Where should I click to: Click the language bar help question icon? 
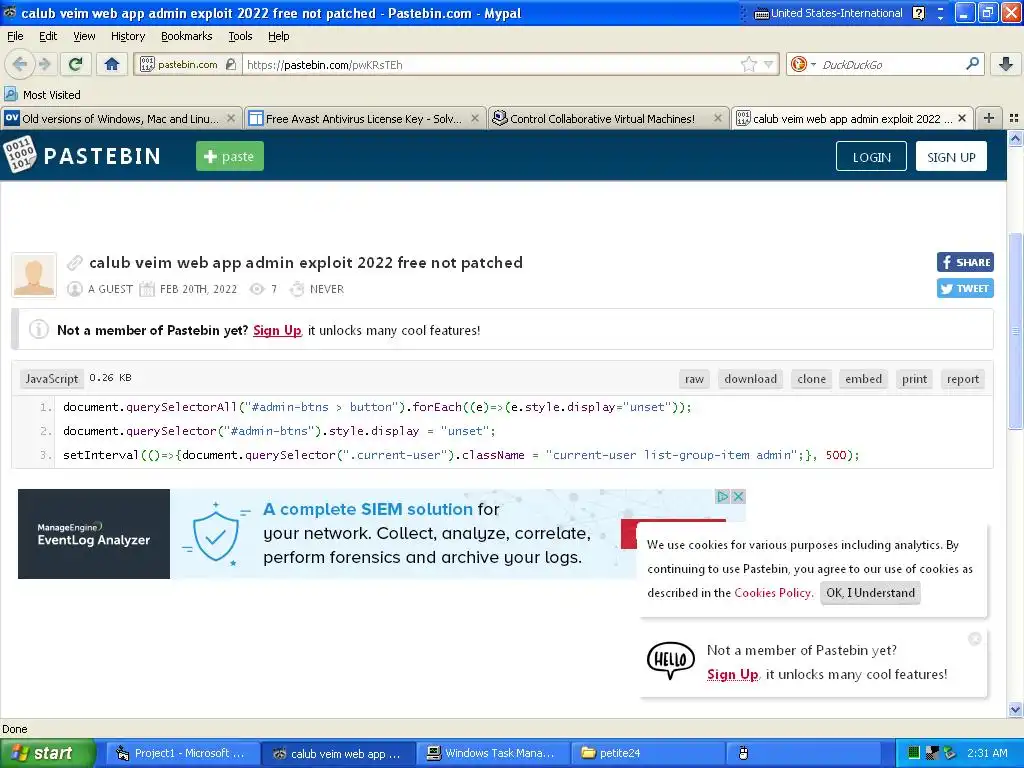click(x=918, y=13)
